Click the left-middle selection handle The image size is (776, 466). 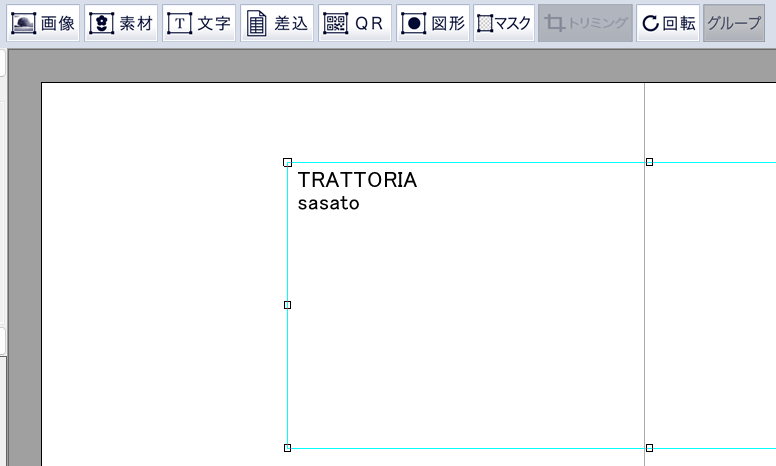(x=288, y=305)
